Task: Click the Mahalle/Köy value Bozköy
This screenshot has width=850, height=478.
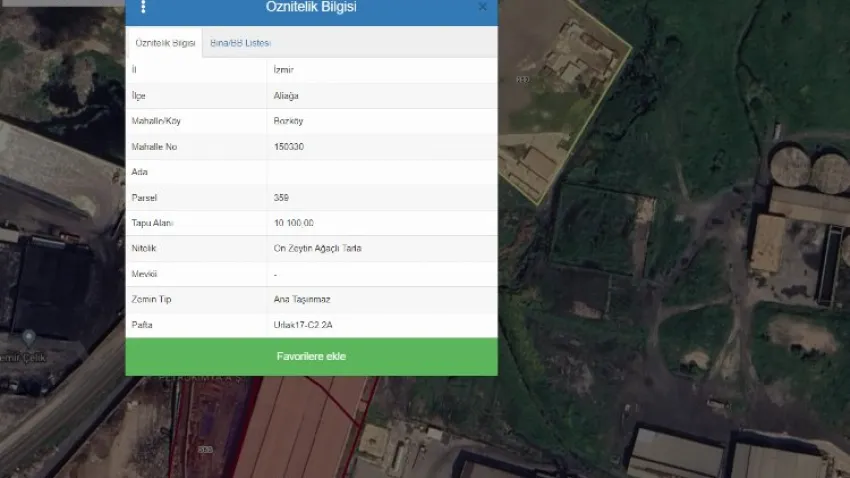Action: pos(288,121)
